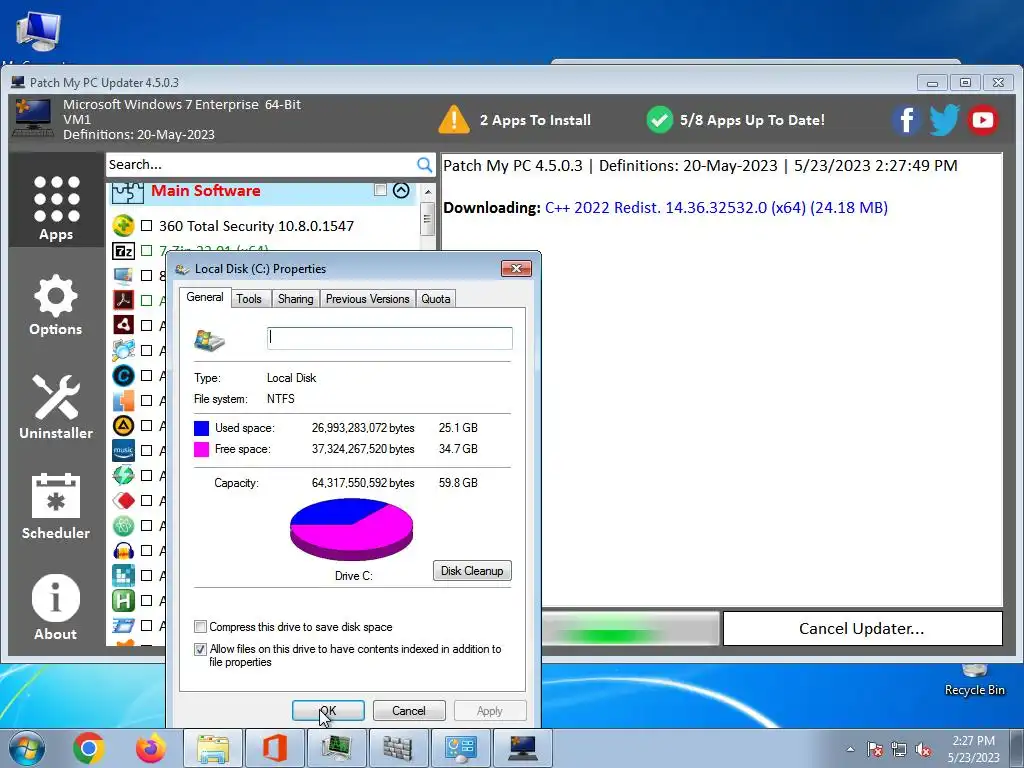Click the C++ 2022 Redist downloading entry
The height and width of the screenshot is (768, 1024).
pos(716,208)
